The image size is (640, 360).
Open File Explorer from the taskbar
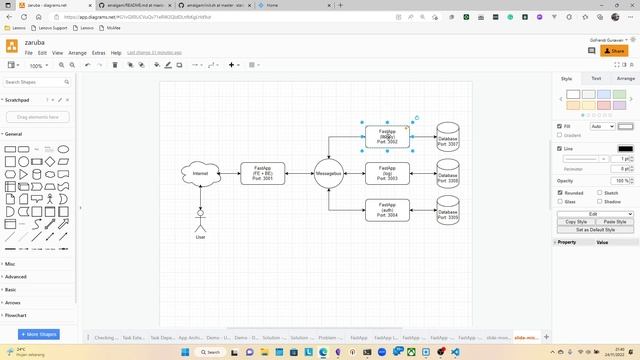pyautogui.click(x=264, y=352)
